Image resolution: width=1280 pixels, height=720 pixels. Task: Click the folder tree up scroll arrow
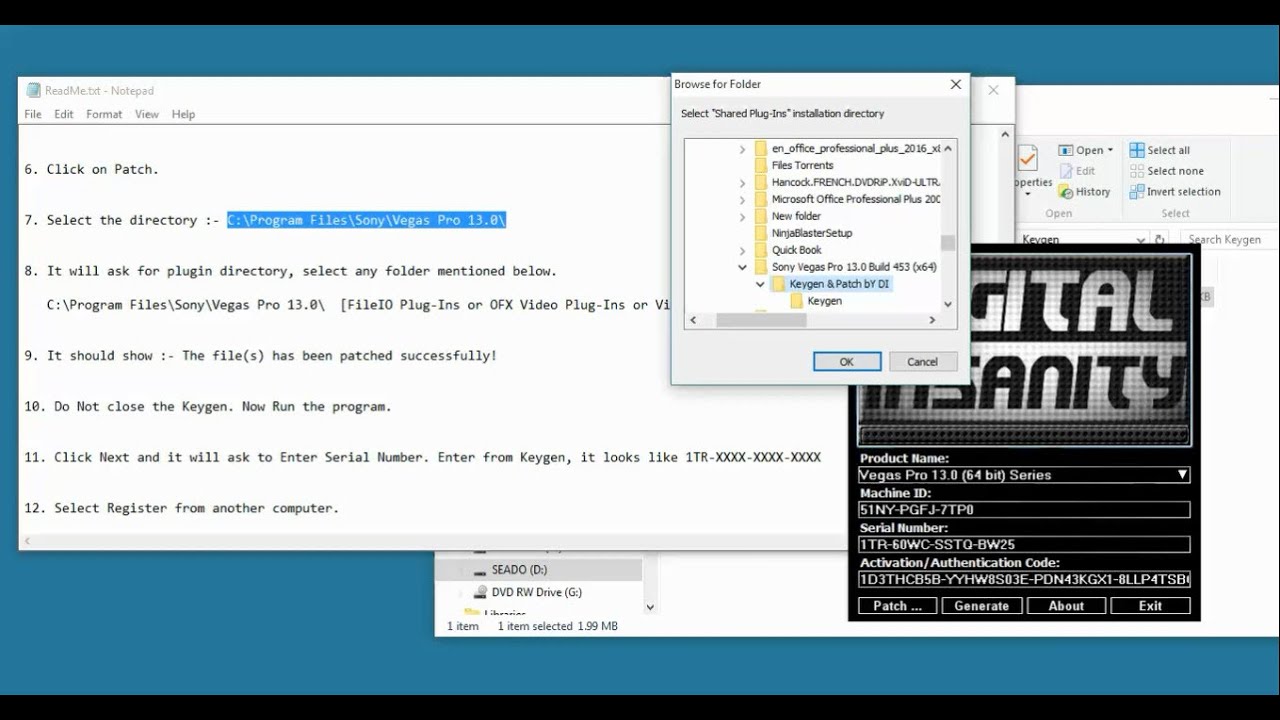pyautogui.click(x=948, y=148)
